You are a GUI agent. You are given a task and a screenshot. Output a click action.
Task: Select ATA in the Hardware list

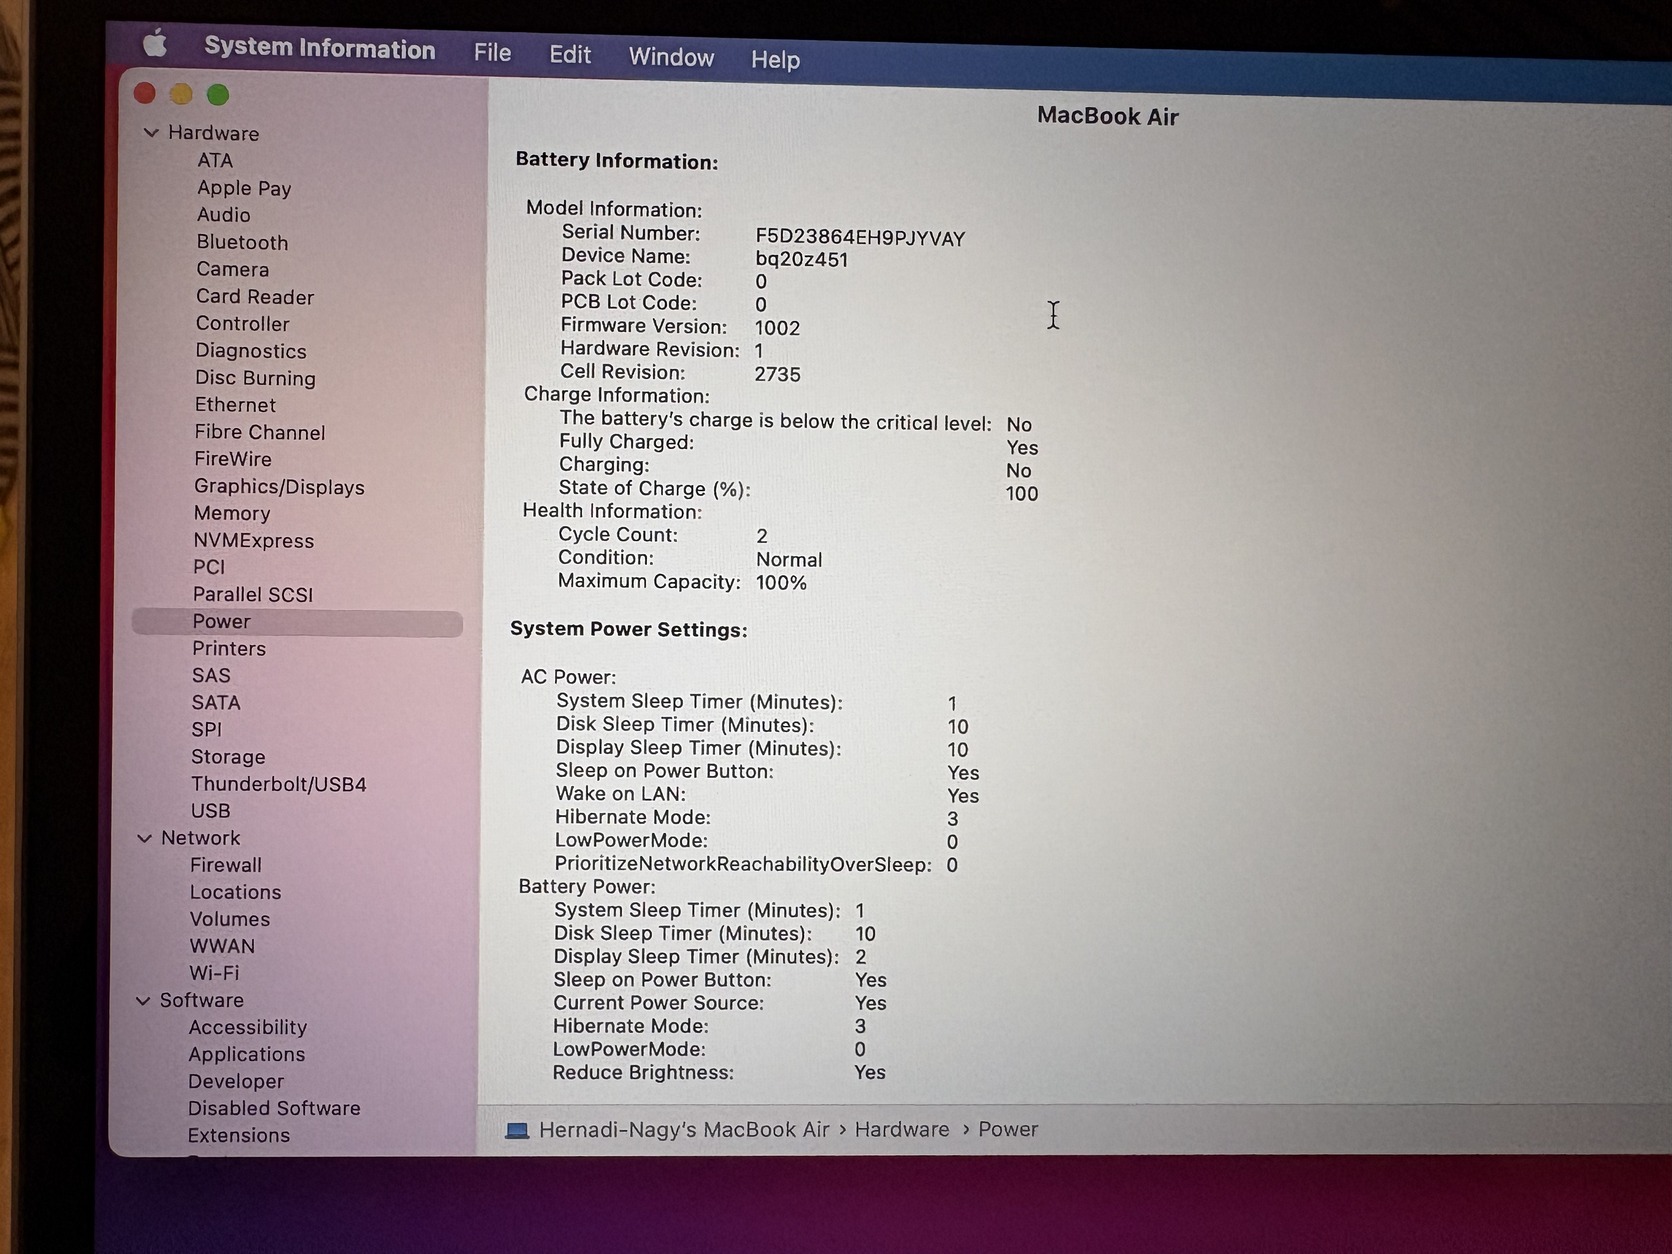click(x=215, y=160)
